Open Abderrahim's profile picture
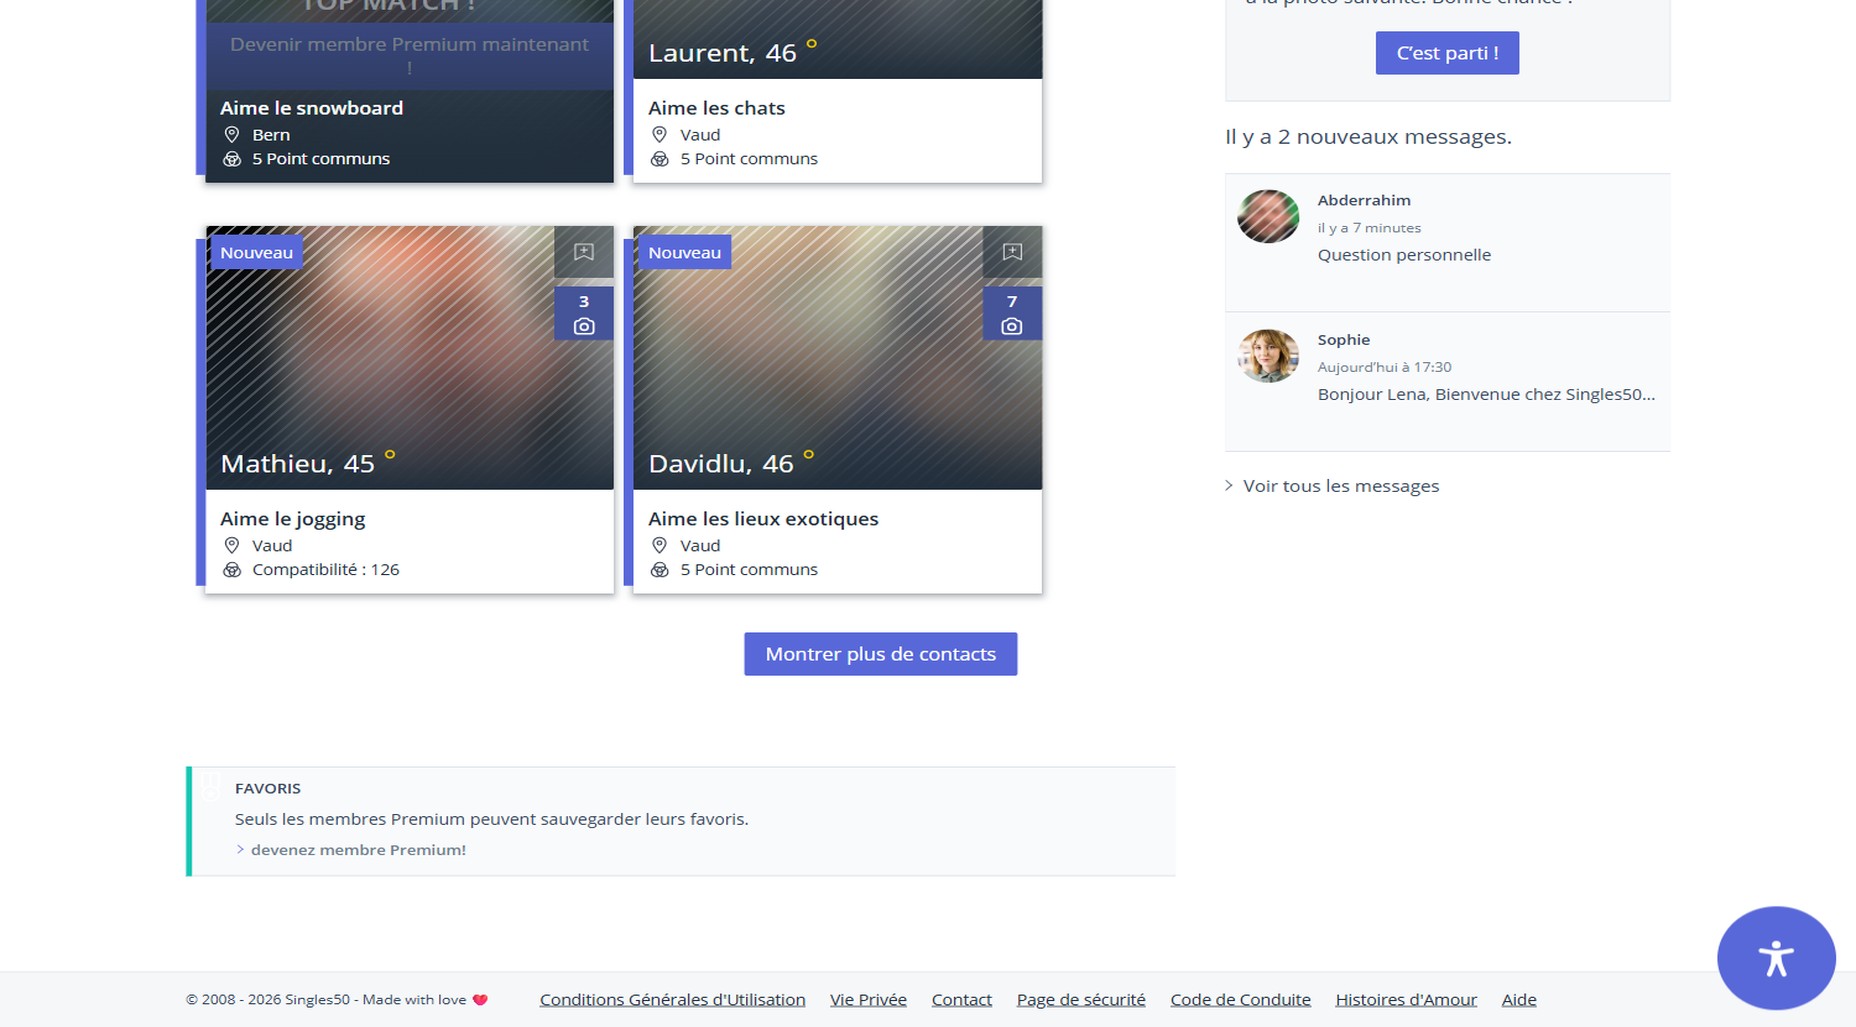This screenshot has height=1027, width=1856. tap(1268, 216)
